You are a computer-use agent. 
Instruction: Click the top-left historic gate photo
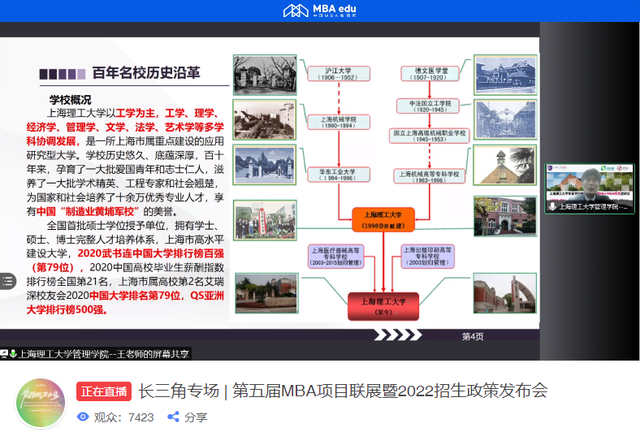click(x=265, y=75)
